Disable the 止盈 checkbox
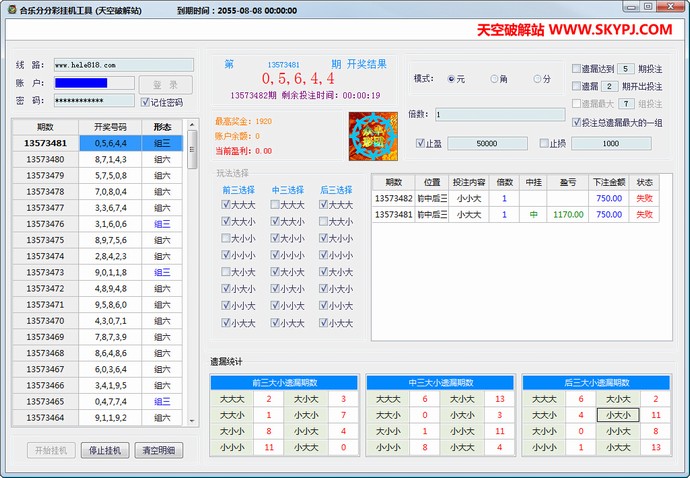 click(x=422, y=143)
